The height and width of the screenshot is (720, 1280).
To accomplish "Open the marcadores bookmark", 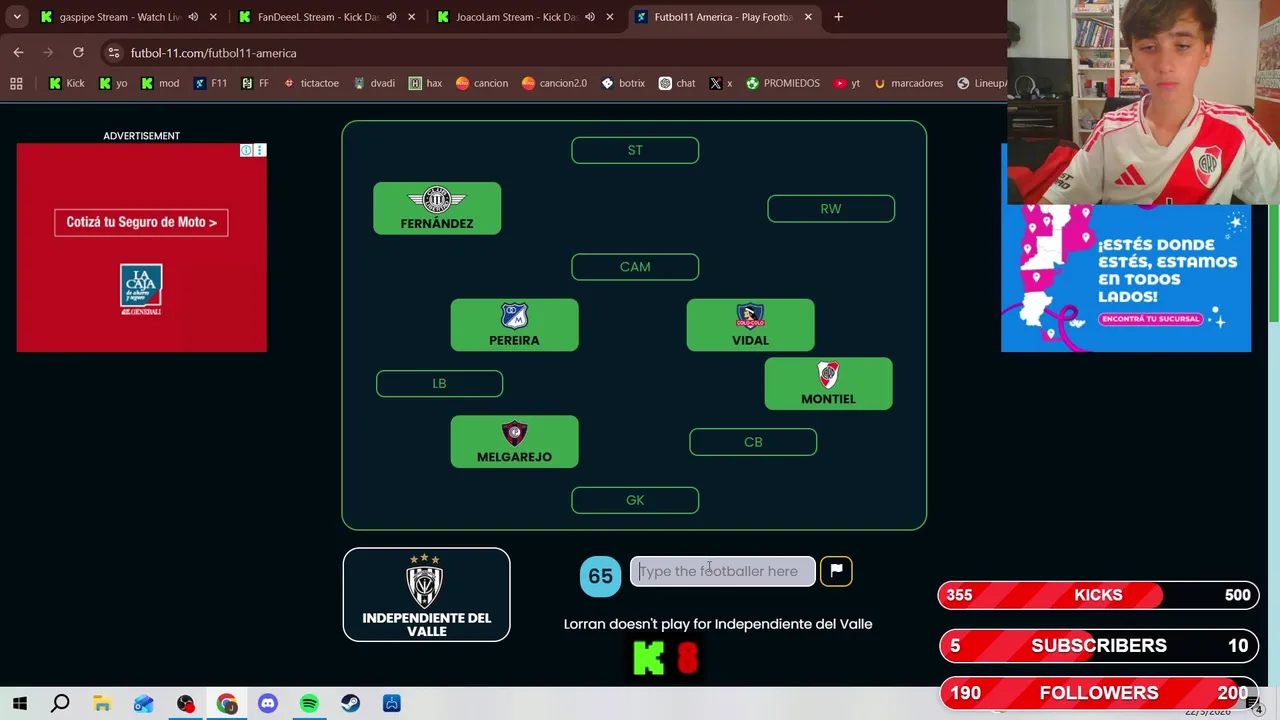I will tap(909, 83).
